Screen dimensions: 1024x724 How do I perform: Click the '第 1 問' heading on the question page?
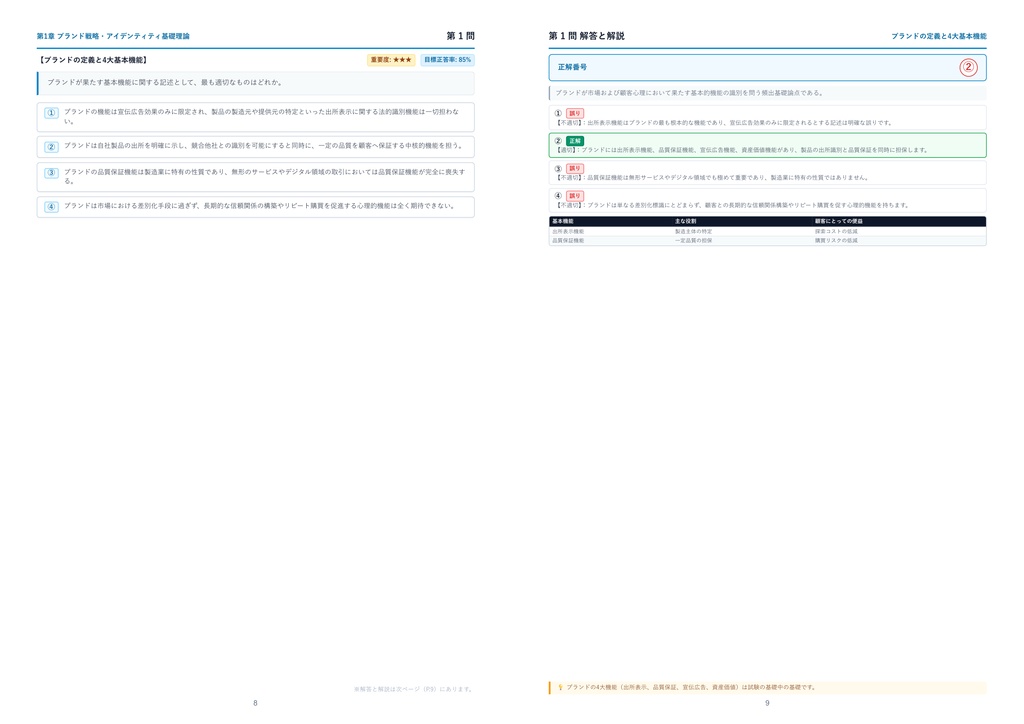pyautogui.click(x=460, y=36)
